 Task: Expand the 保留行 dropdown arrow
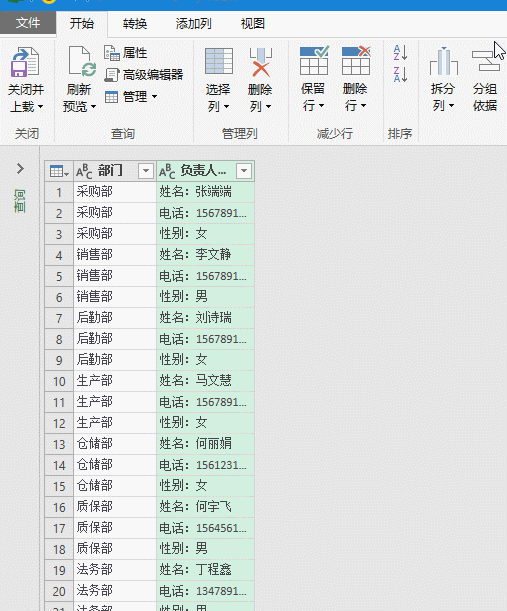tap(322, 105)
